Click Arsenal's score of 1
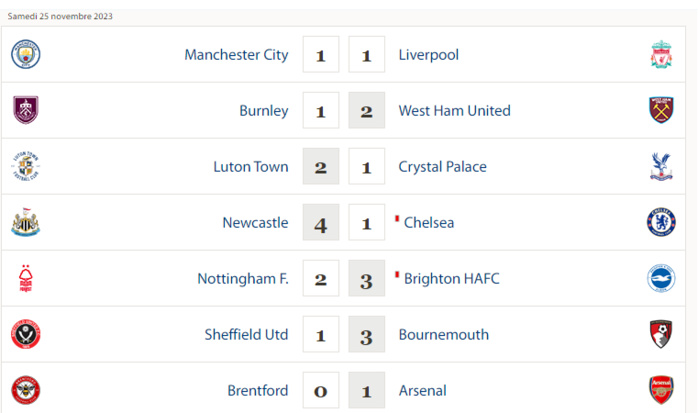This screenshot has width=698, height=413. click(366, 391)
